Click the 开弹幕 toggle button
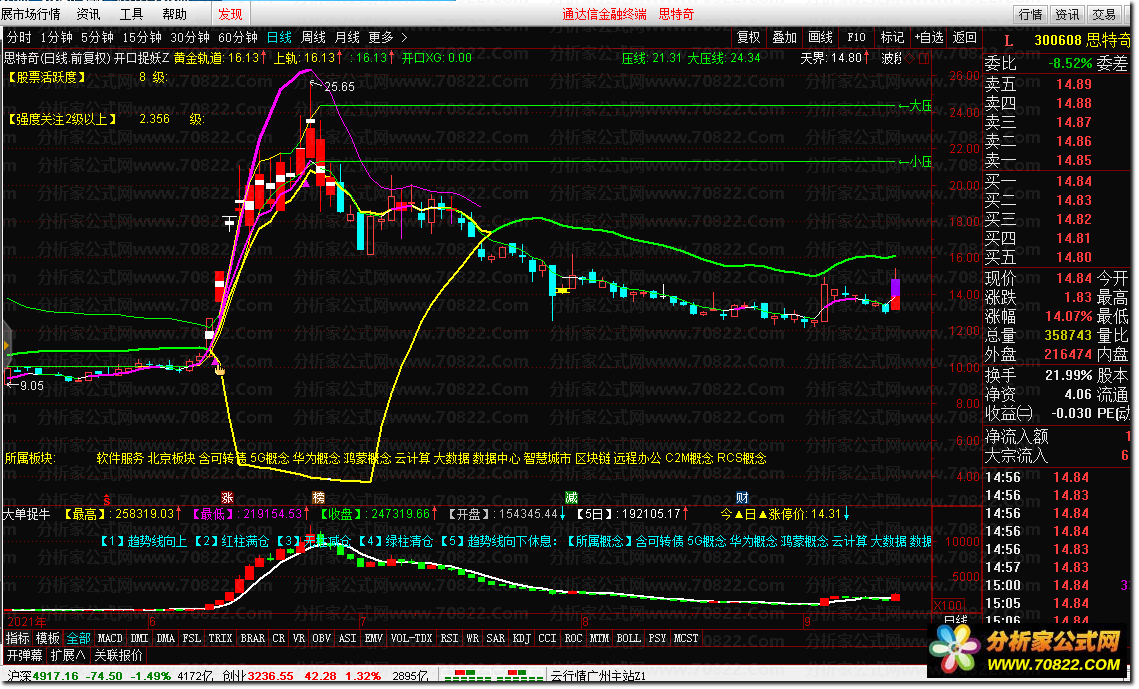This screenshot has height=689, width=1139. [25, 656]
